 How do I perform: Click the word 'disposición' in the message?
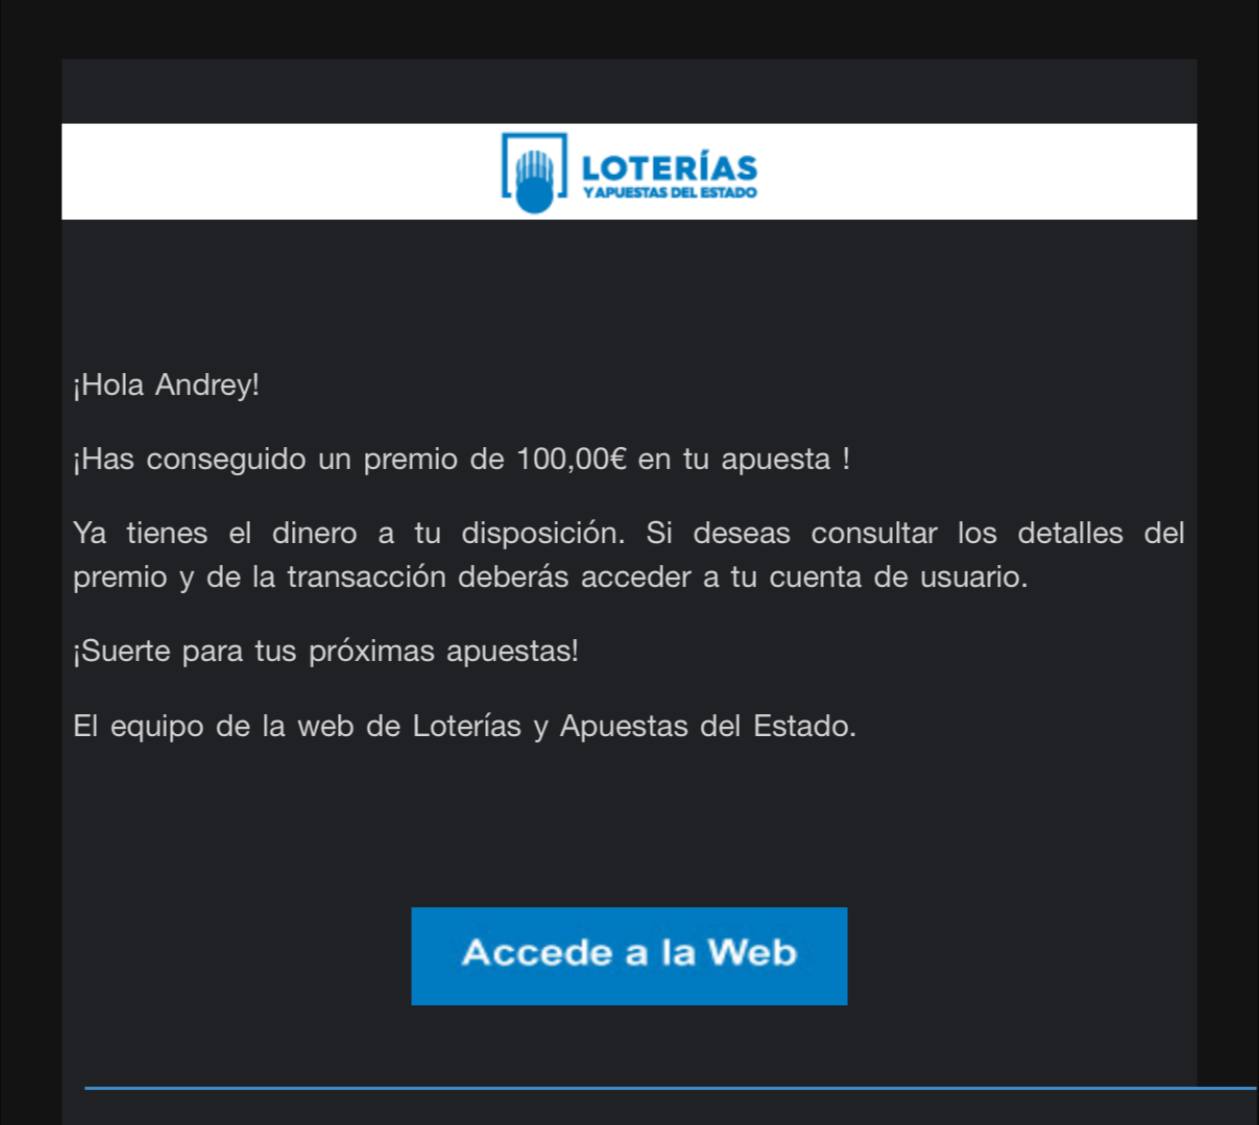(x=543, y=534)
